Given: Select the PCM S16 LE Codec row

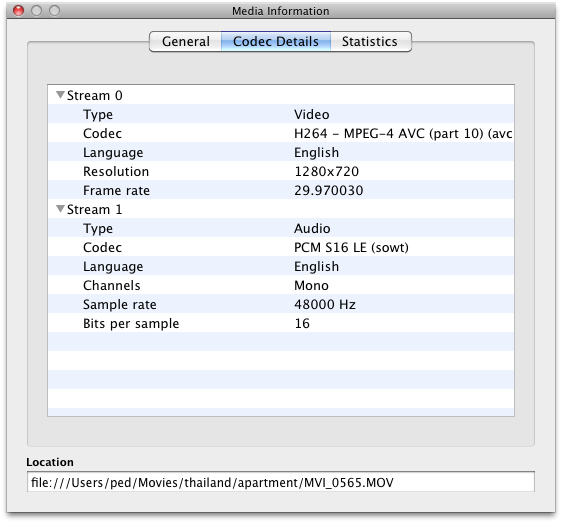Looking at the screenshot, I should (281, 247).
